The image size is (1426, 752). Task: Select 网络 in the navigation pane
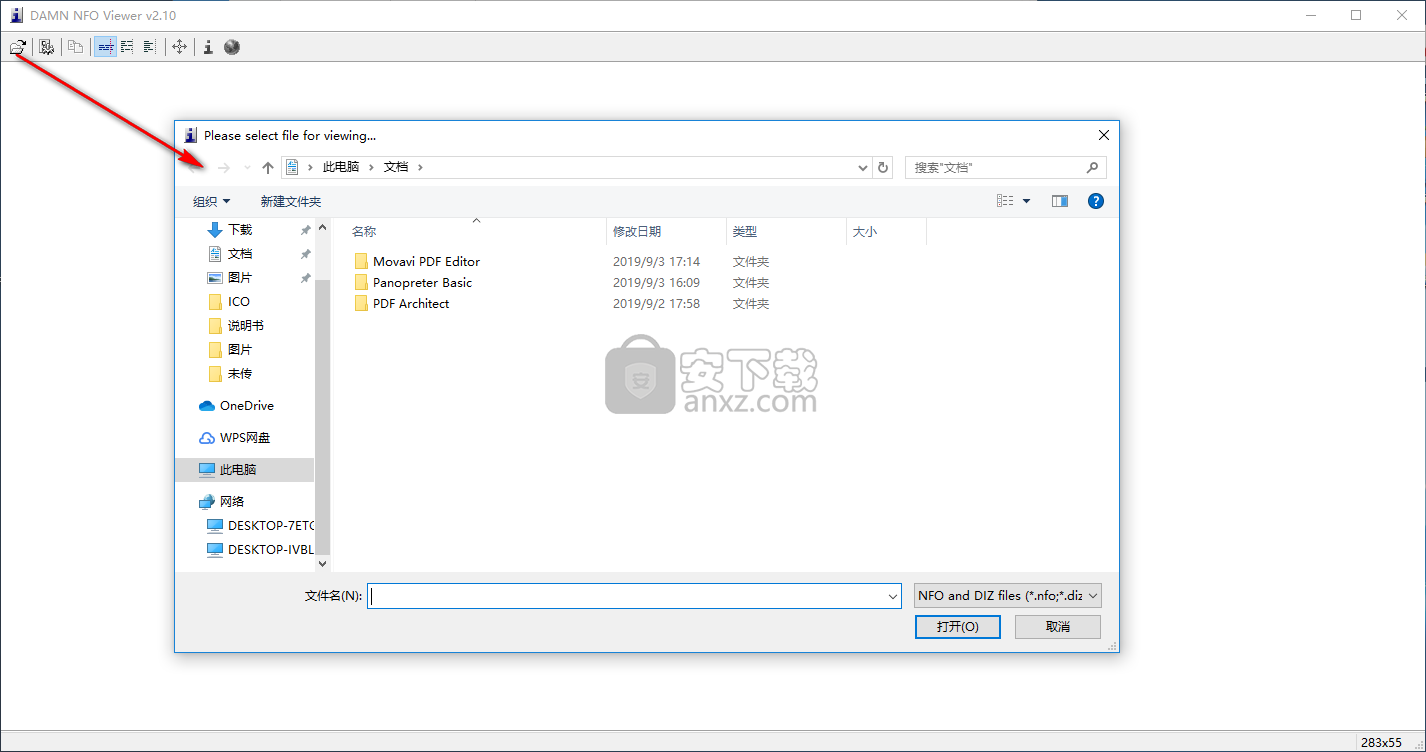pyautogui.click(x=232, y=502)
